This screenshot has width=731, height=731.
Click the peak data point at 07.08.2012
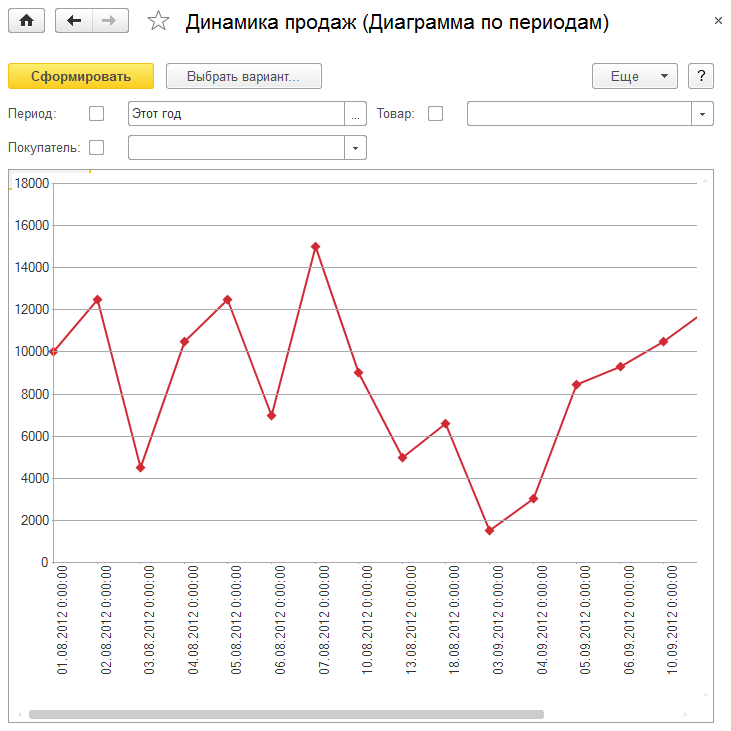[315, 246]
